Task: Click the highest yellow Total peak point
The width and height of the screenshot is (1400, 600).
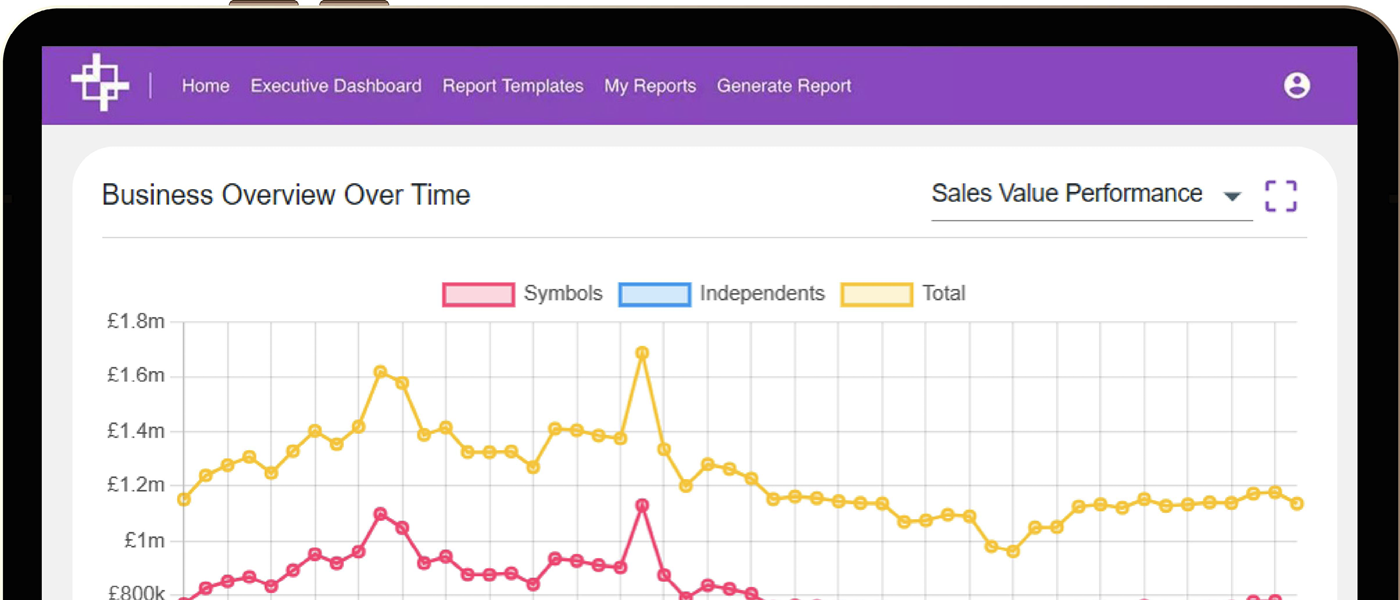Action: pos(642,353)
